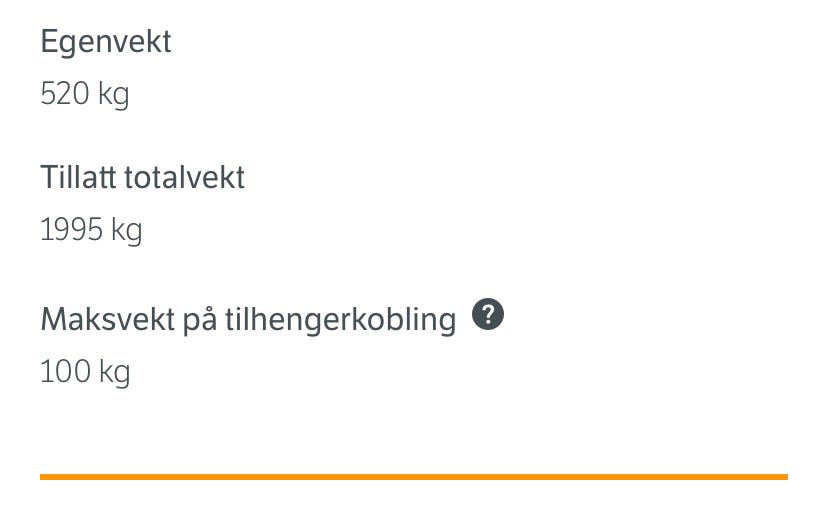This screenshot has width=828, height=514.
Task: Select the 100 kg value
Action: (x=85, y=373)
